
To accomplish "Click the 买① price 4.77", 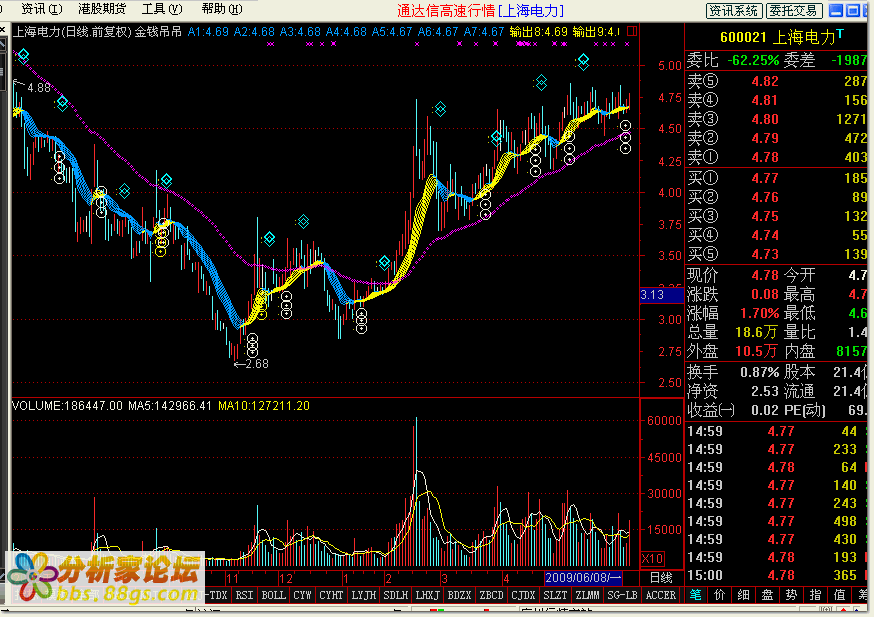I will click(765, 178).
